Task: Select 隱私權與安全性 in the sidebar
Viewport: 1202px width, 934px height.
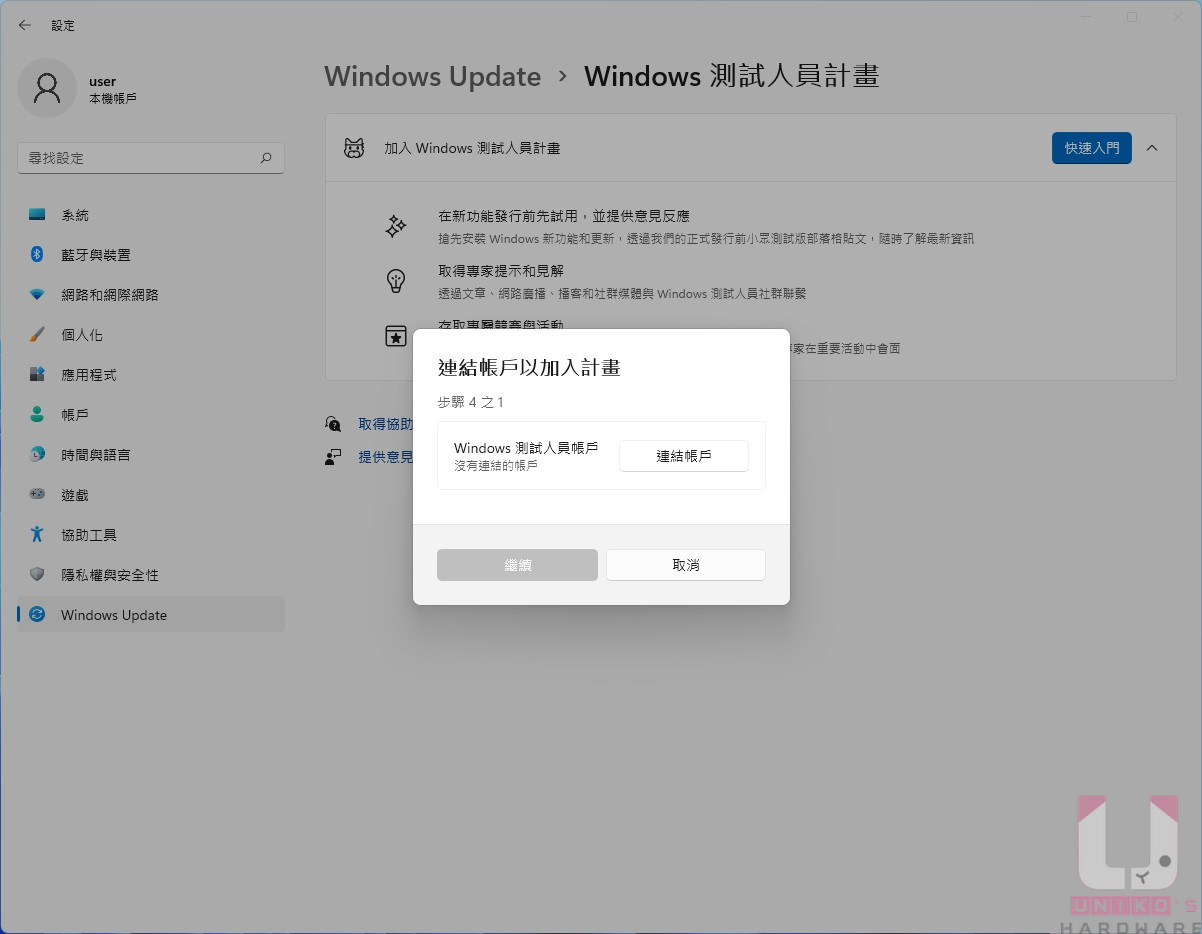Action: click(x=151, y=575)
